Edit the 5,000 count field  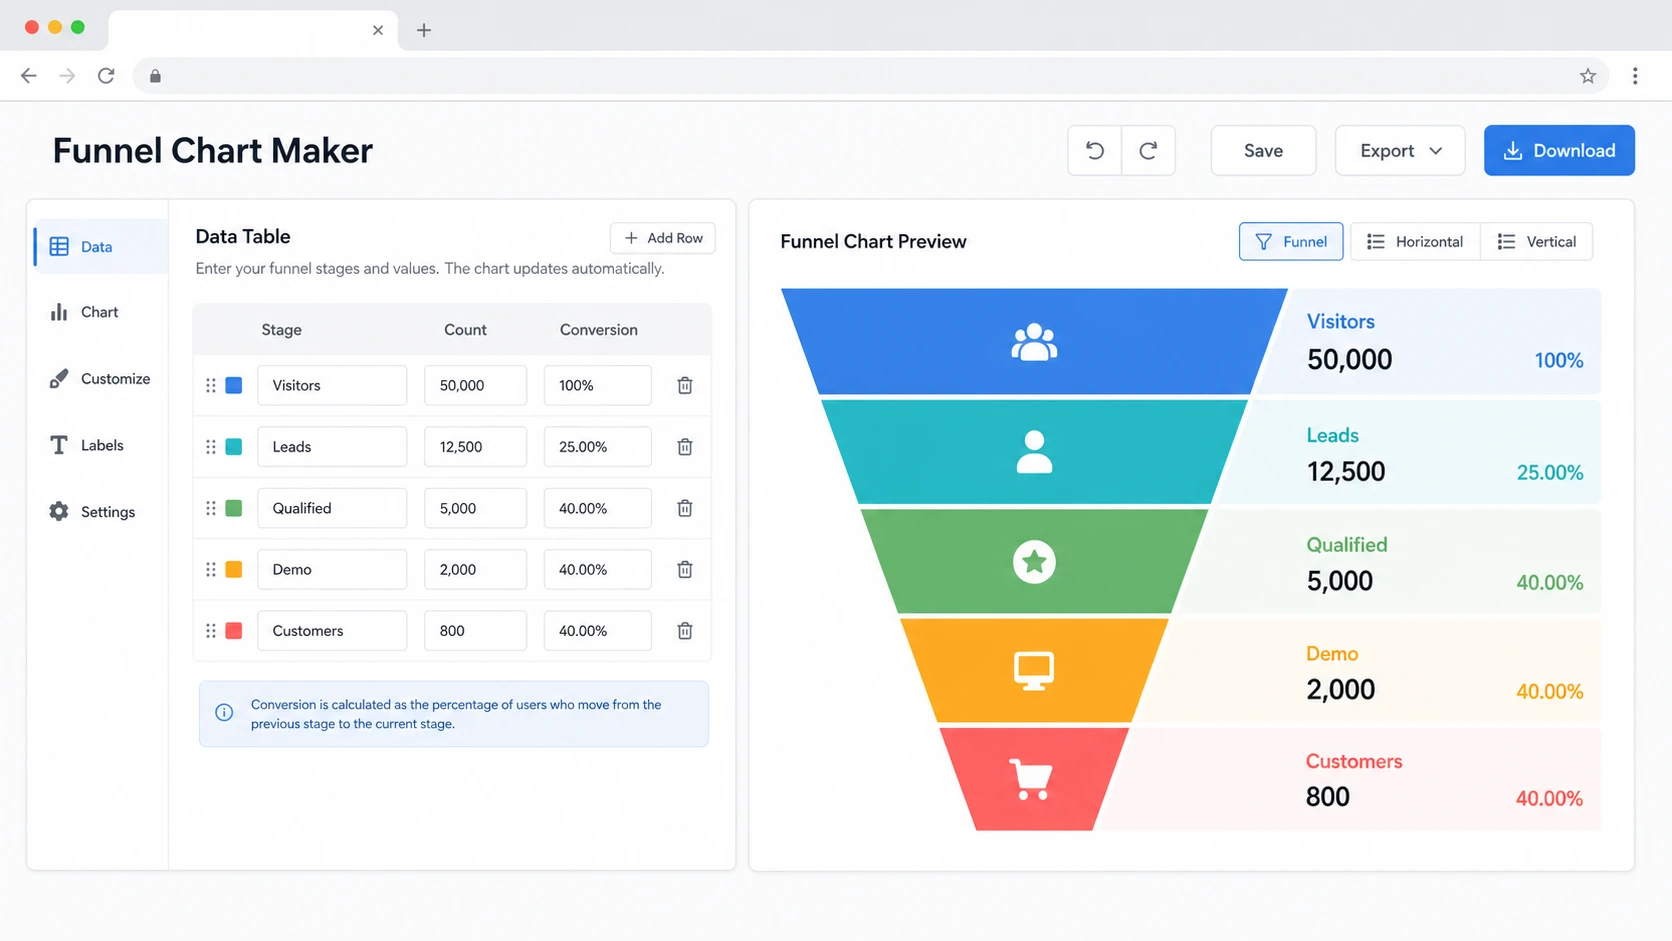tap(475, 508)
